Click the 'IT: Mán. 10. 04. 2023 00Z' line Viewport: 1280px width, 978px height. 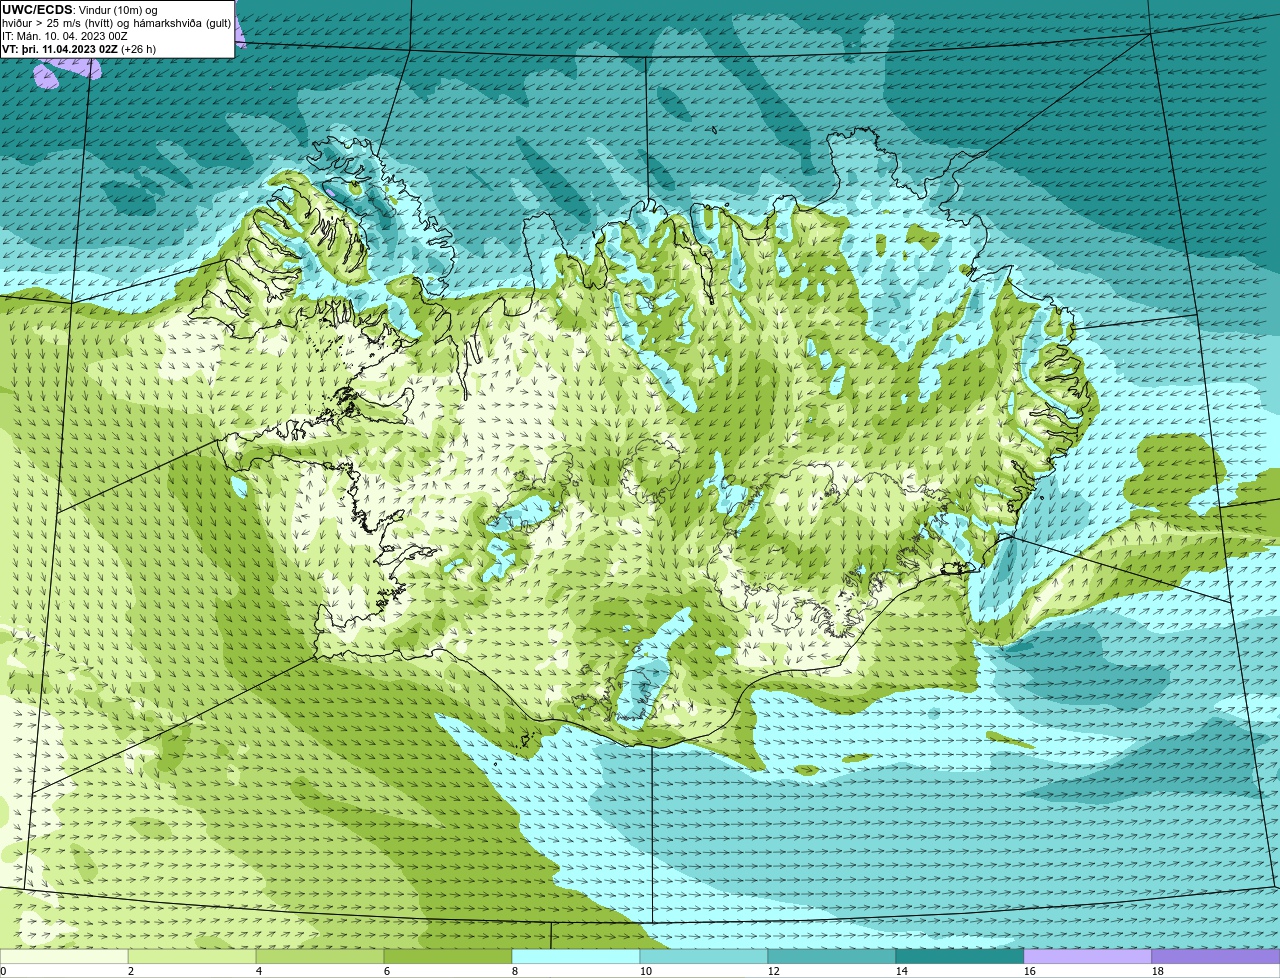tap(65, 36)
